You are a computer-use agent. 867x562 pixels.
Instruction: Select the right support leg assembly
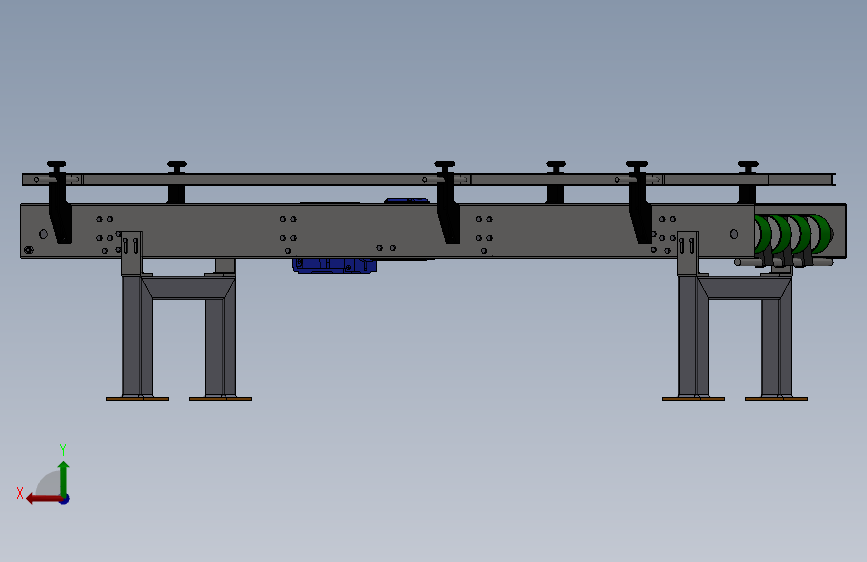point(735,316)
